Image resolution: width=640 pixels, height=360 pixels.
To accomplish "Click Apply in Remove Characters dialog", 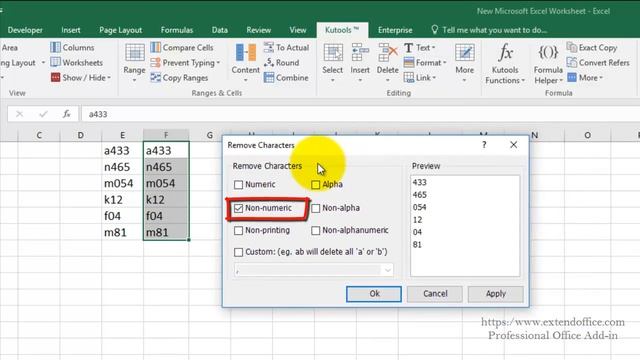I will point(496,294).
